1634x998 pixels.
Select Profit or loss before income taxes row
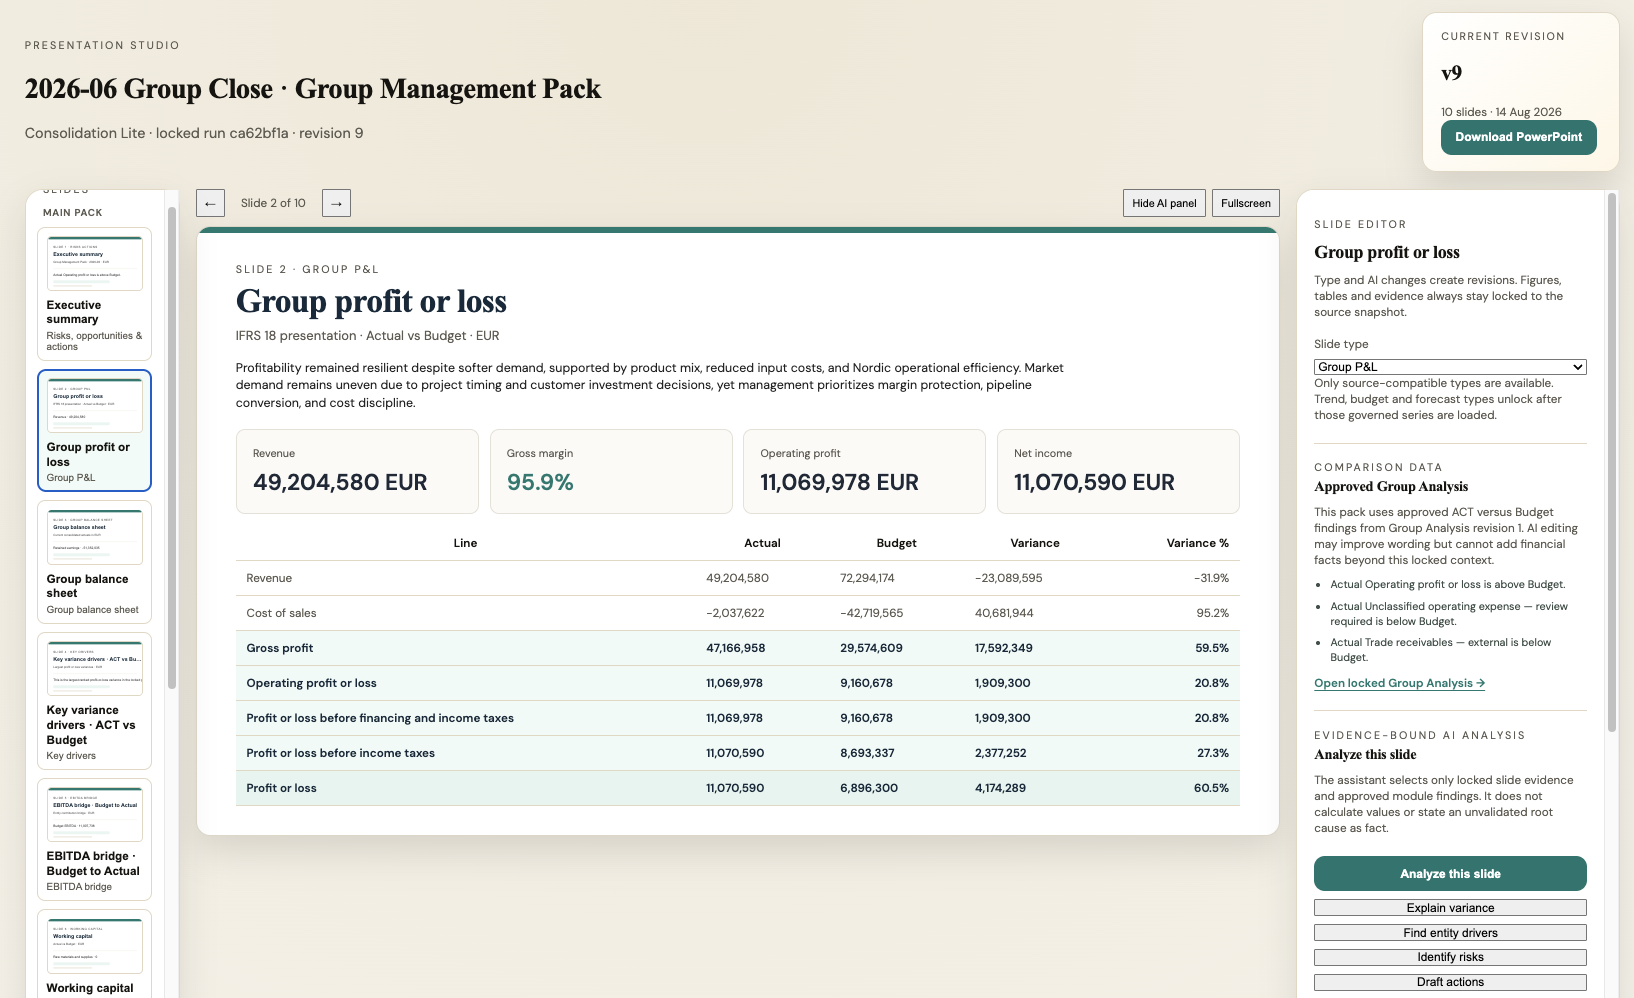[x=738, y=753]
